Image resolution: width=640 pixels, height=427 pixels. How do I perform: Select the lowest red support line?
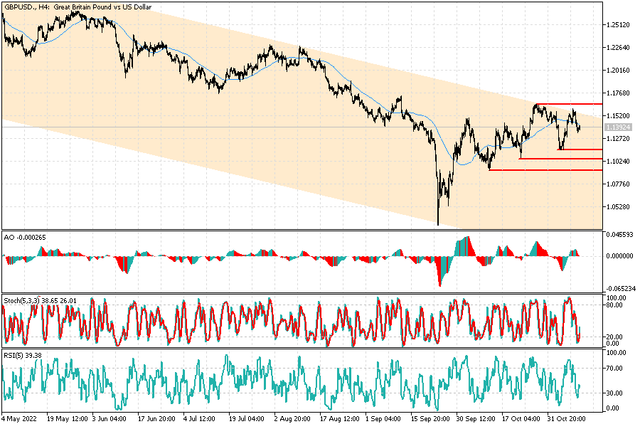(560, 170)
